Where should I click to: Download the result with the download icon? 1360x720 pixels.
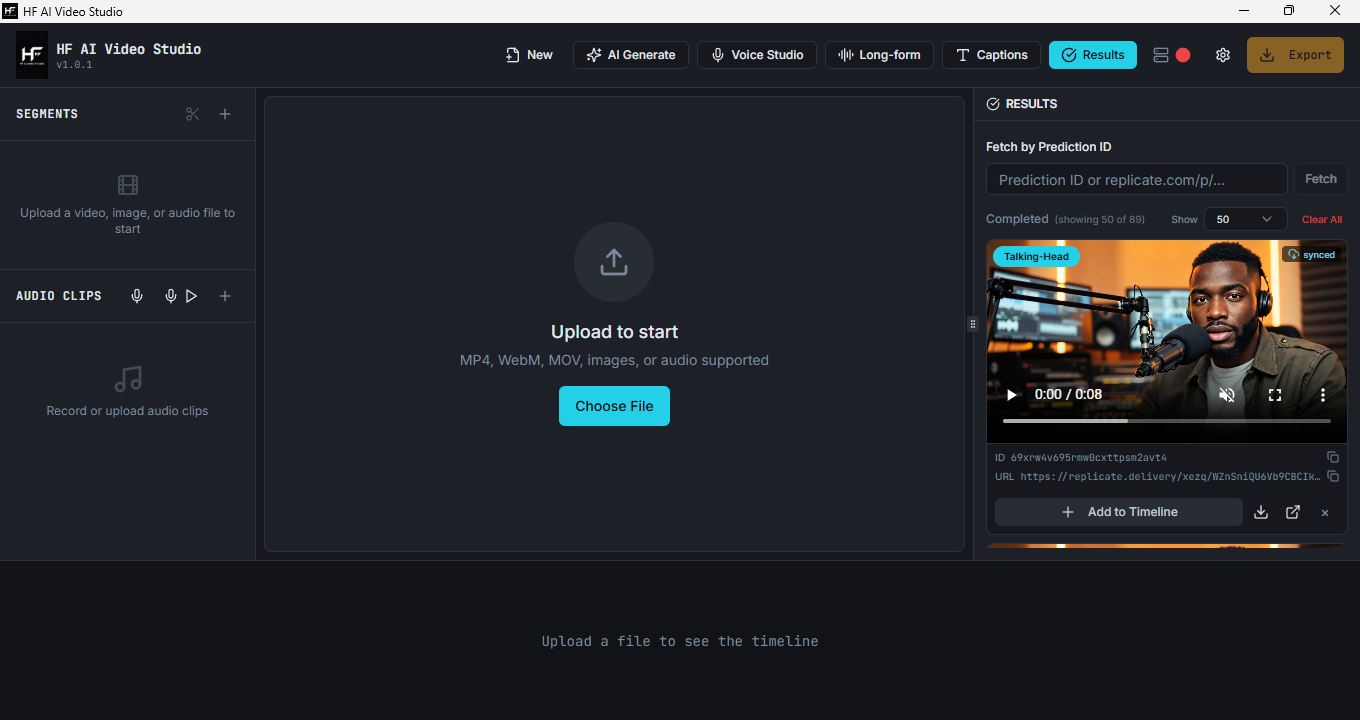(1261, 512)
